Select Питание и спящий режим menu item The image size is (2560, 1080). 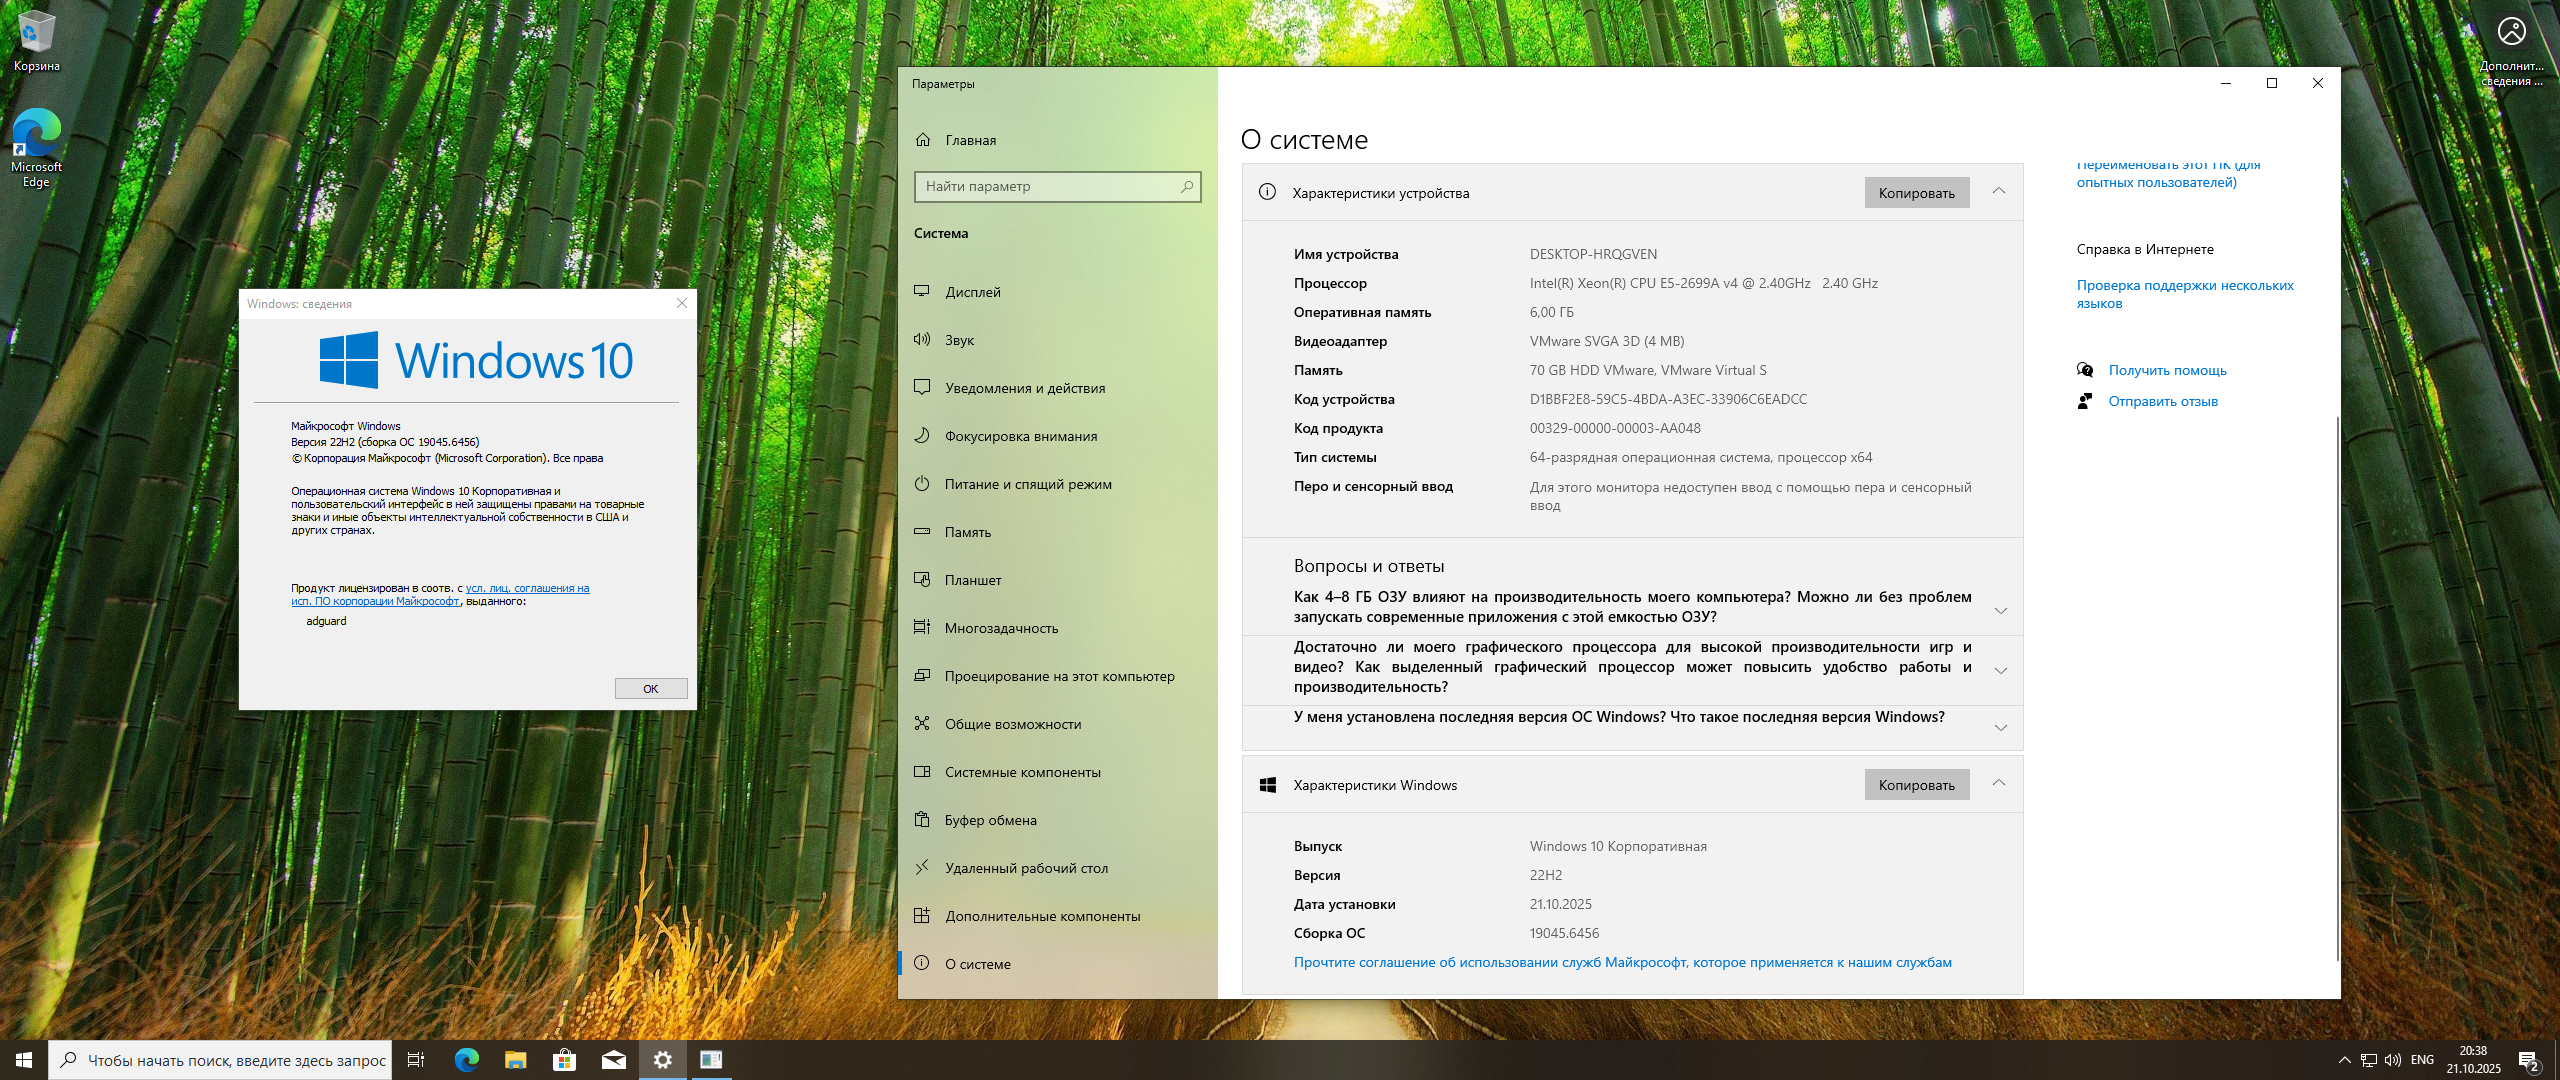[x=1027, y=484]
